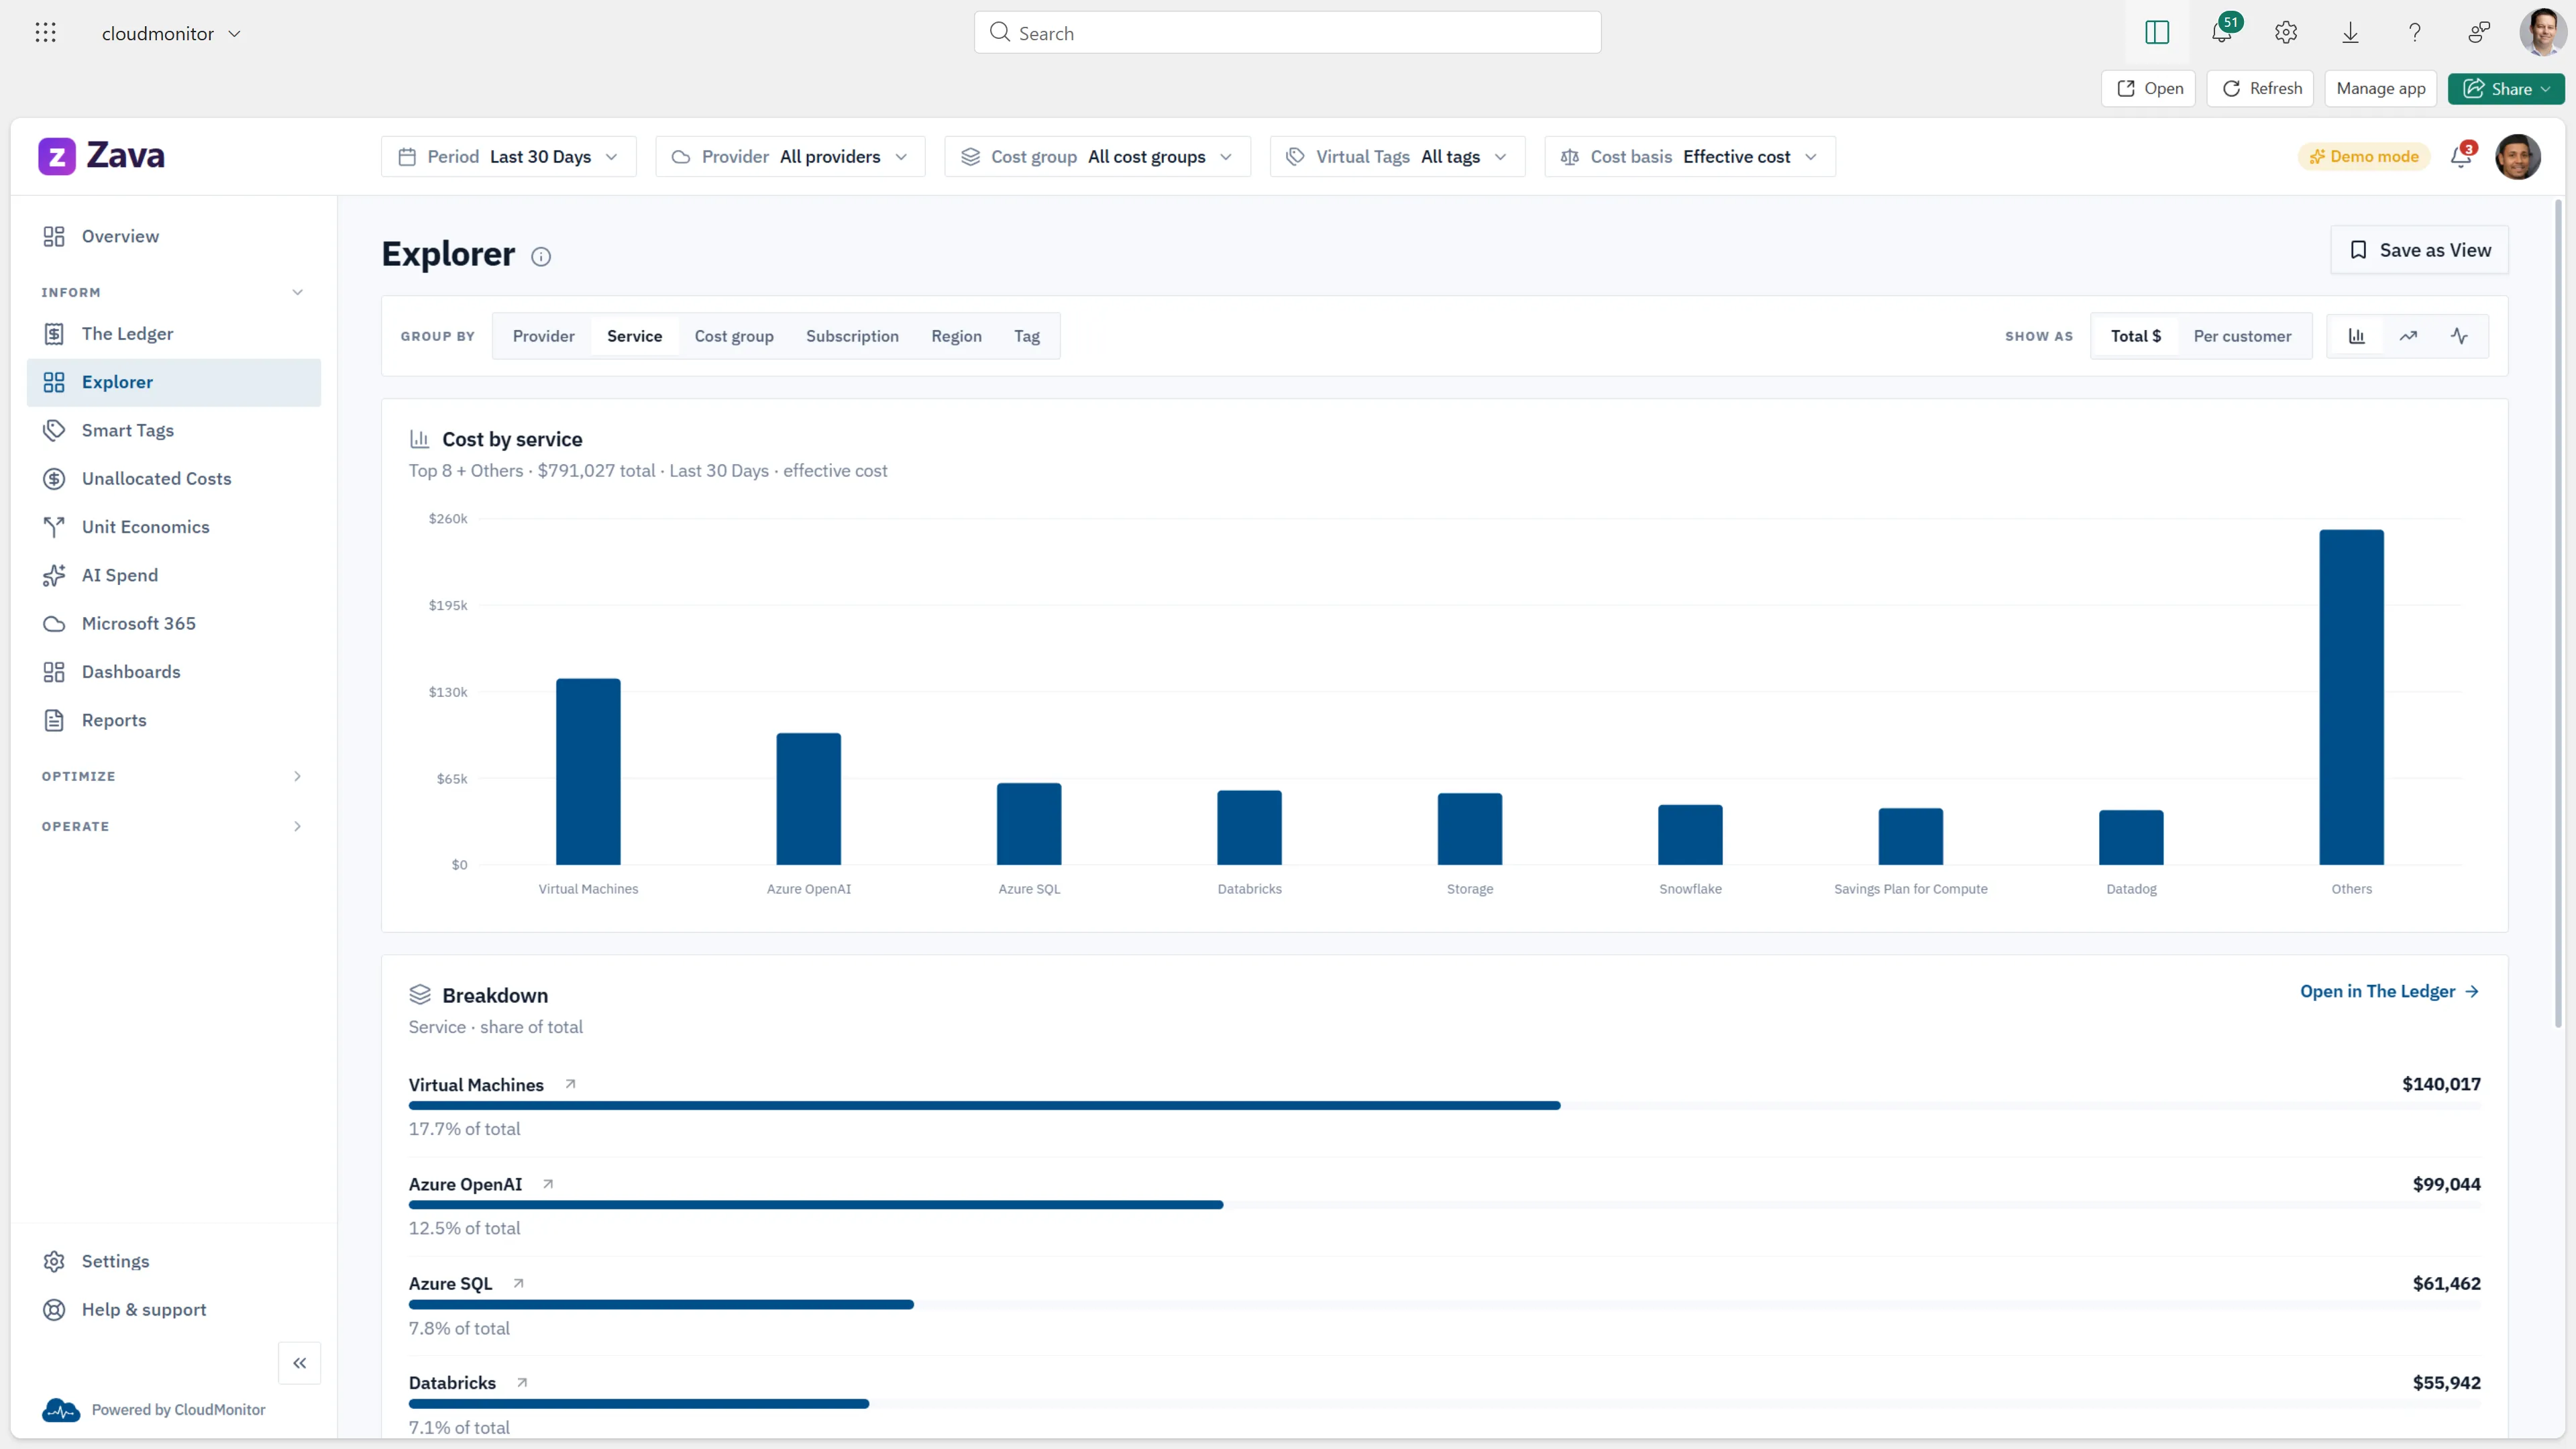Screen dimensions: 2576x1449
Task: Open Smart Tags in sidebar
Action: pyautogui.click(x=173, y=431)
